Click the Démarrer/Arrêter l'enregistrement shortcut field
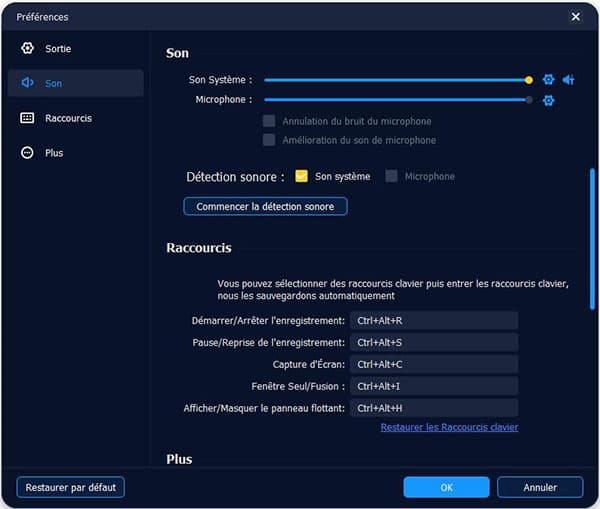This screenshot has height=509, width=600. (x=433, y=320)
